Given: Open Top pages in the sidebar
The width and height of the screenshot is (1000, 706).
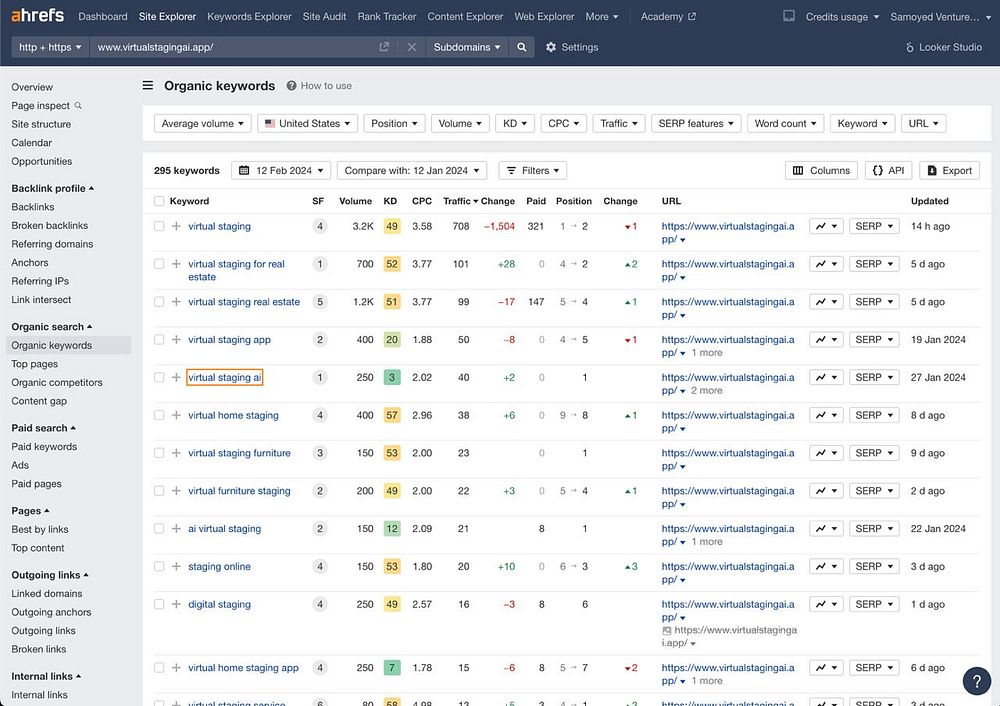Looking at the screenshot, I should point(35,364).
